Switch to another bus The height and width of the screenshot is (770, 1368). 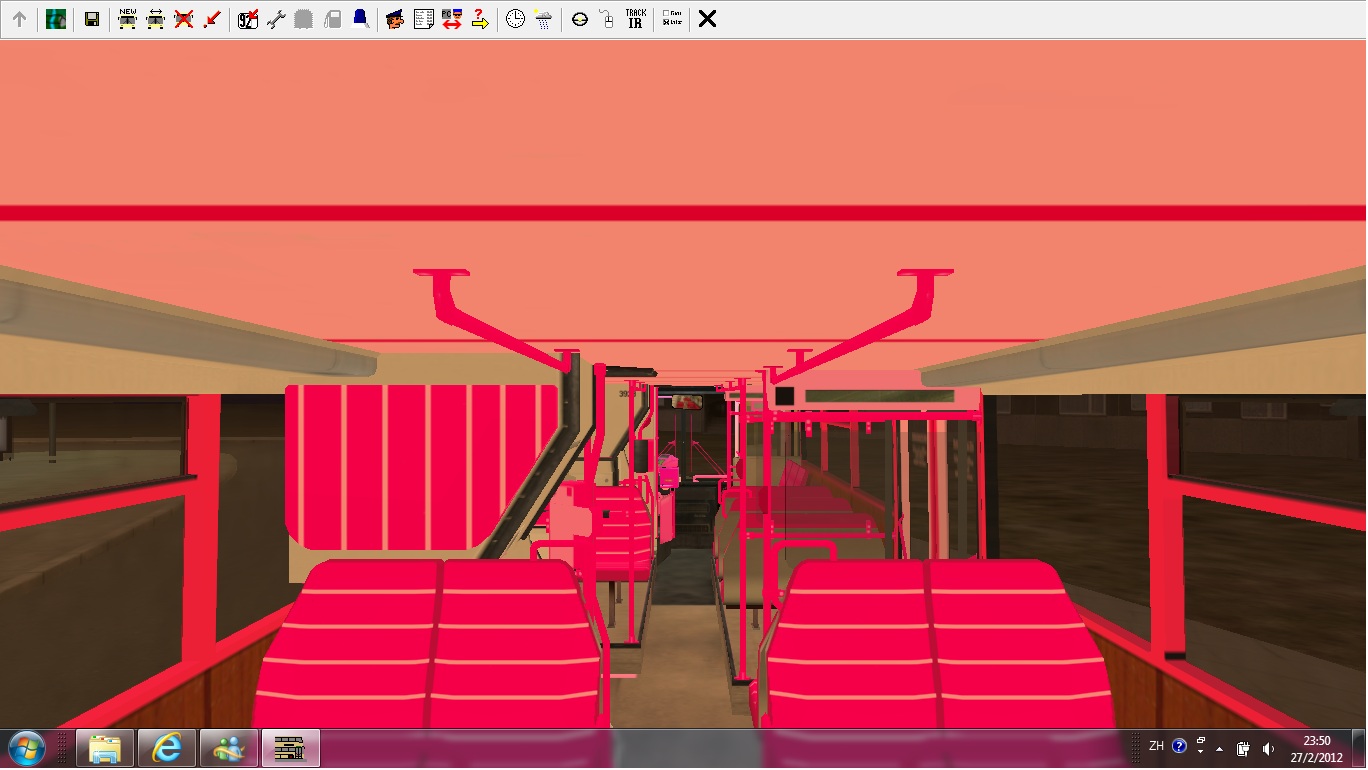[155, 19]
